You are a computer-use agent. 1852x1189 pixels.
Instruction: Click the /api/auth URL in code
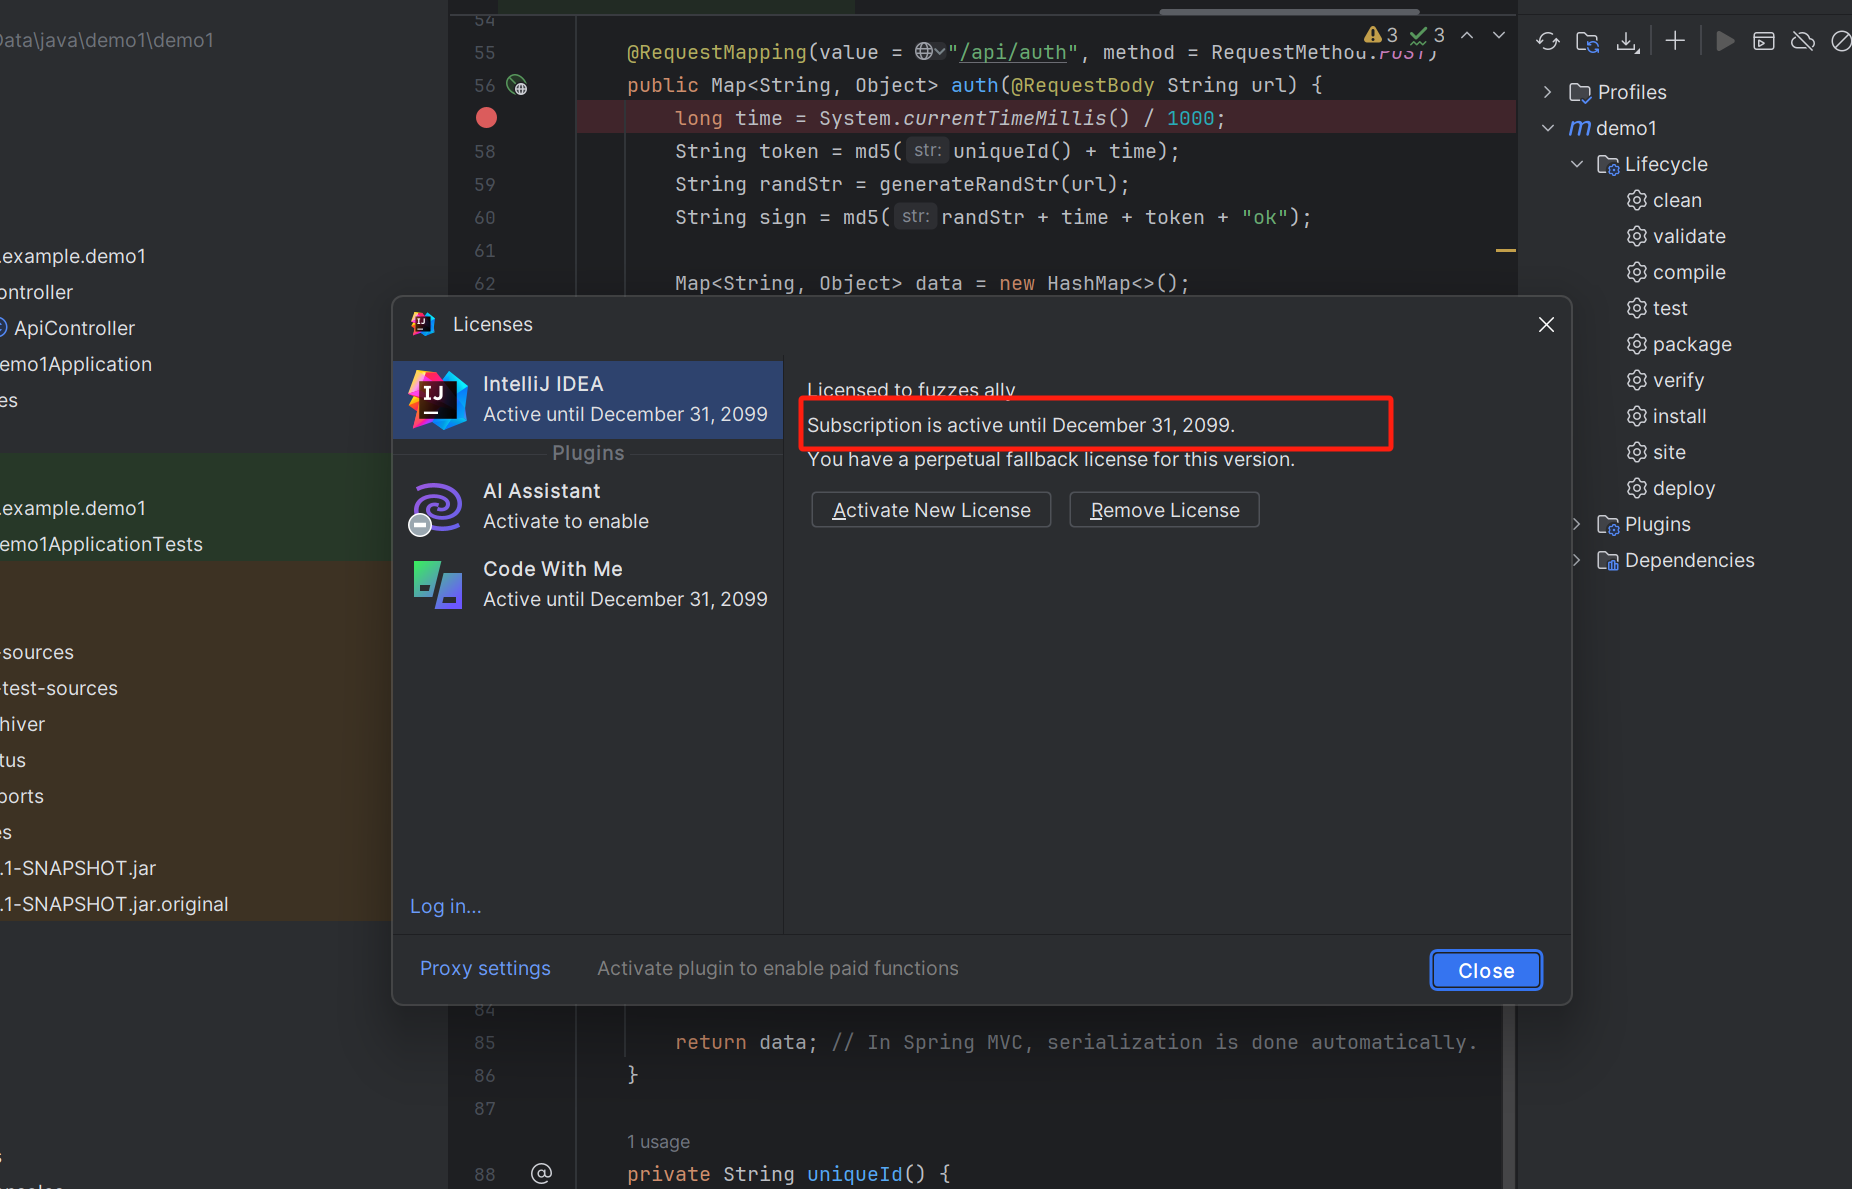[1013, 52]
